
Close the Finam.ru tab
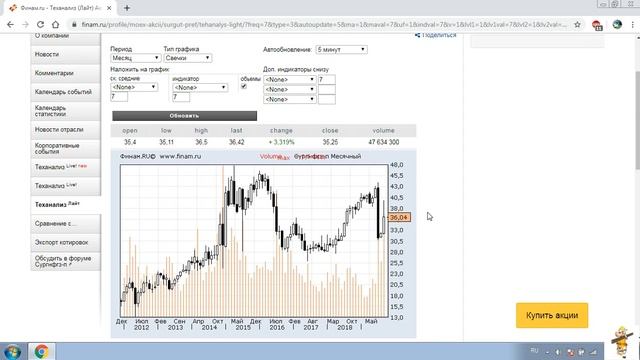(109, 8)
